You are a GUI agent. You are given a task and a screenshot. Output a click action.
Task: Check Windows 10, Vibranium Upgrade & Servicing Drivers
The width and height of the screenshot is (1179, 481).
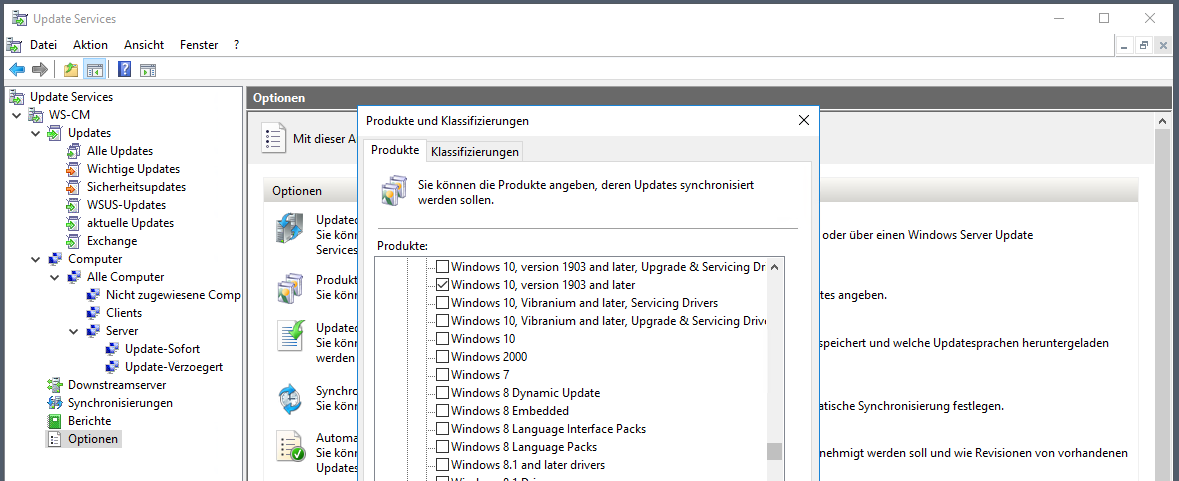coord(443,321)
